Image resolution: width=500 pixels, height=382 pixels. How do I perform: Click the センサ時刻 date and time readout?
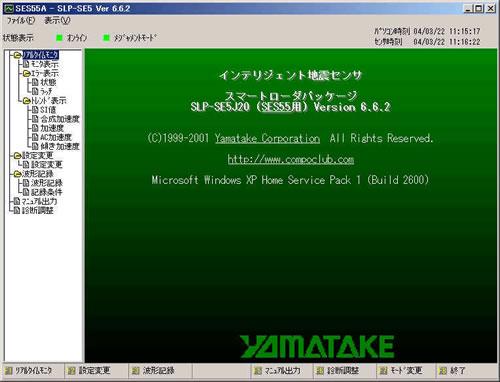(x=447, y=42)
